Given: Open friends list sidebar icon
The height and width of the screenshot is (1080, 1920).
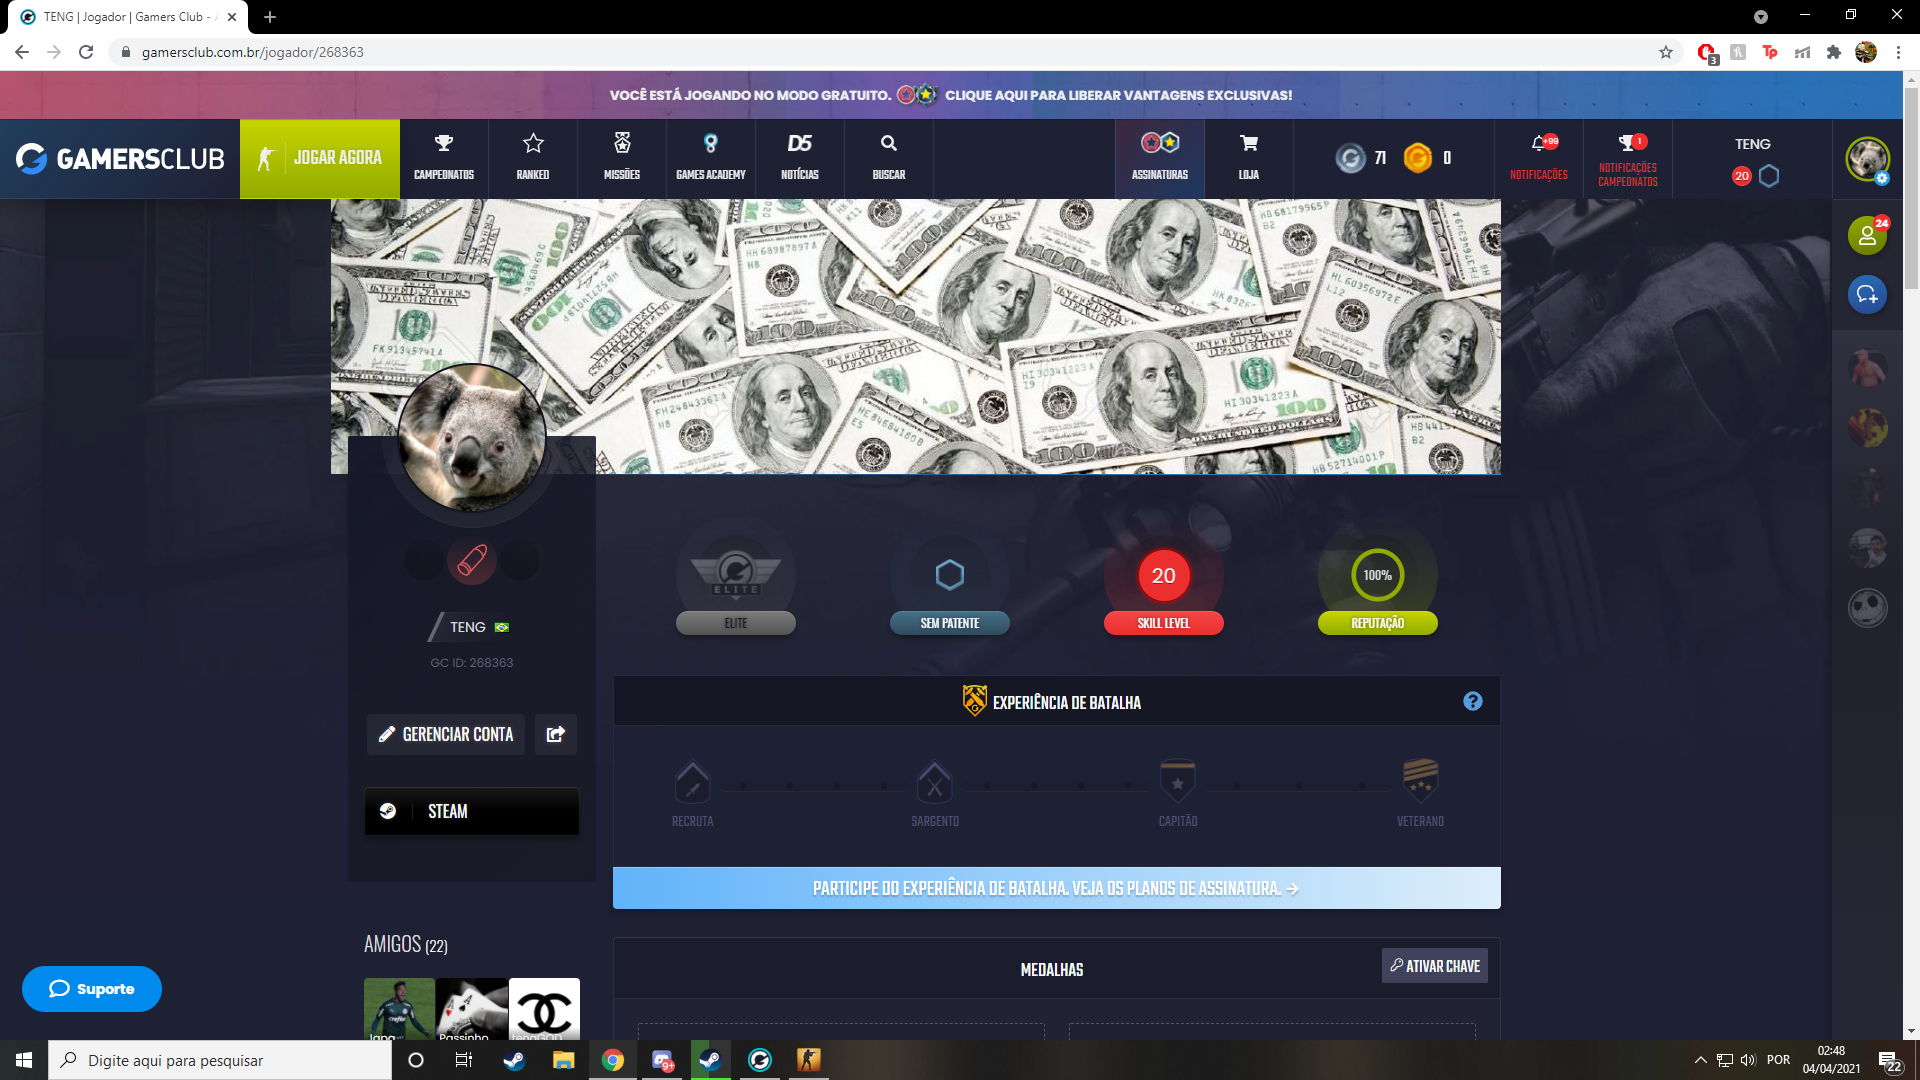Looking at the screenshot, I should tap(1867, 236).
